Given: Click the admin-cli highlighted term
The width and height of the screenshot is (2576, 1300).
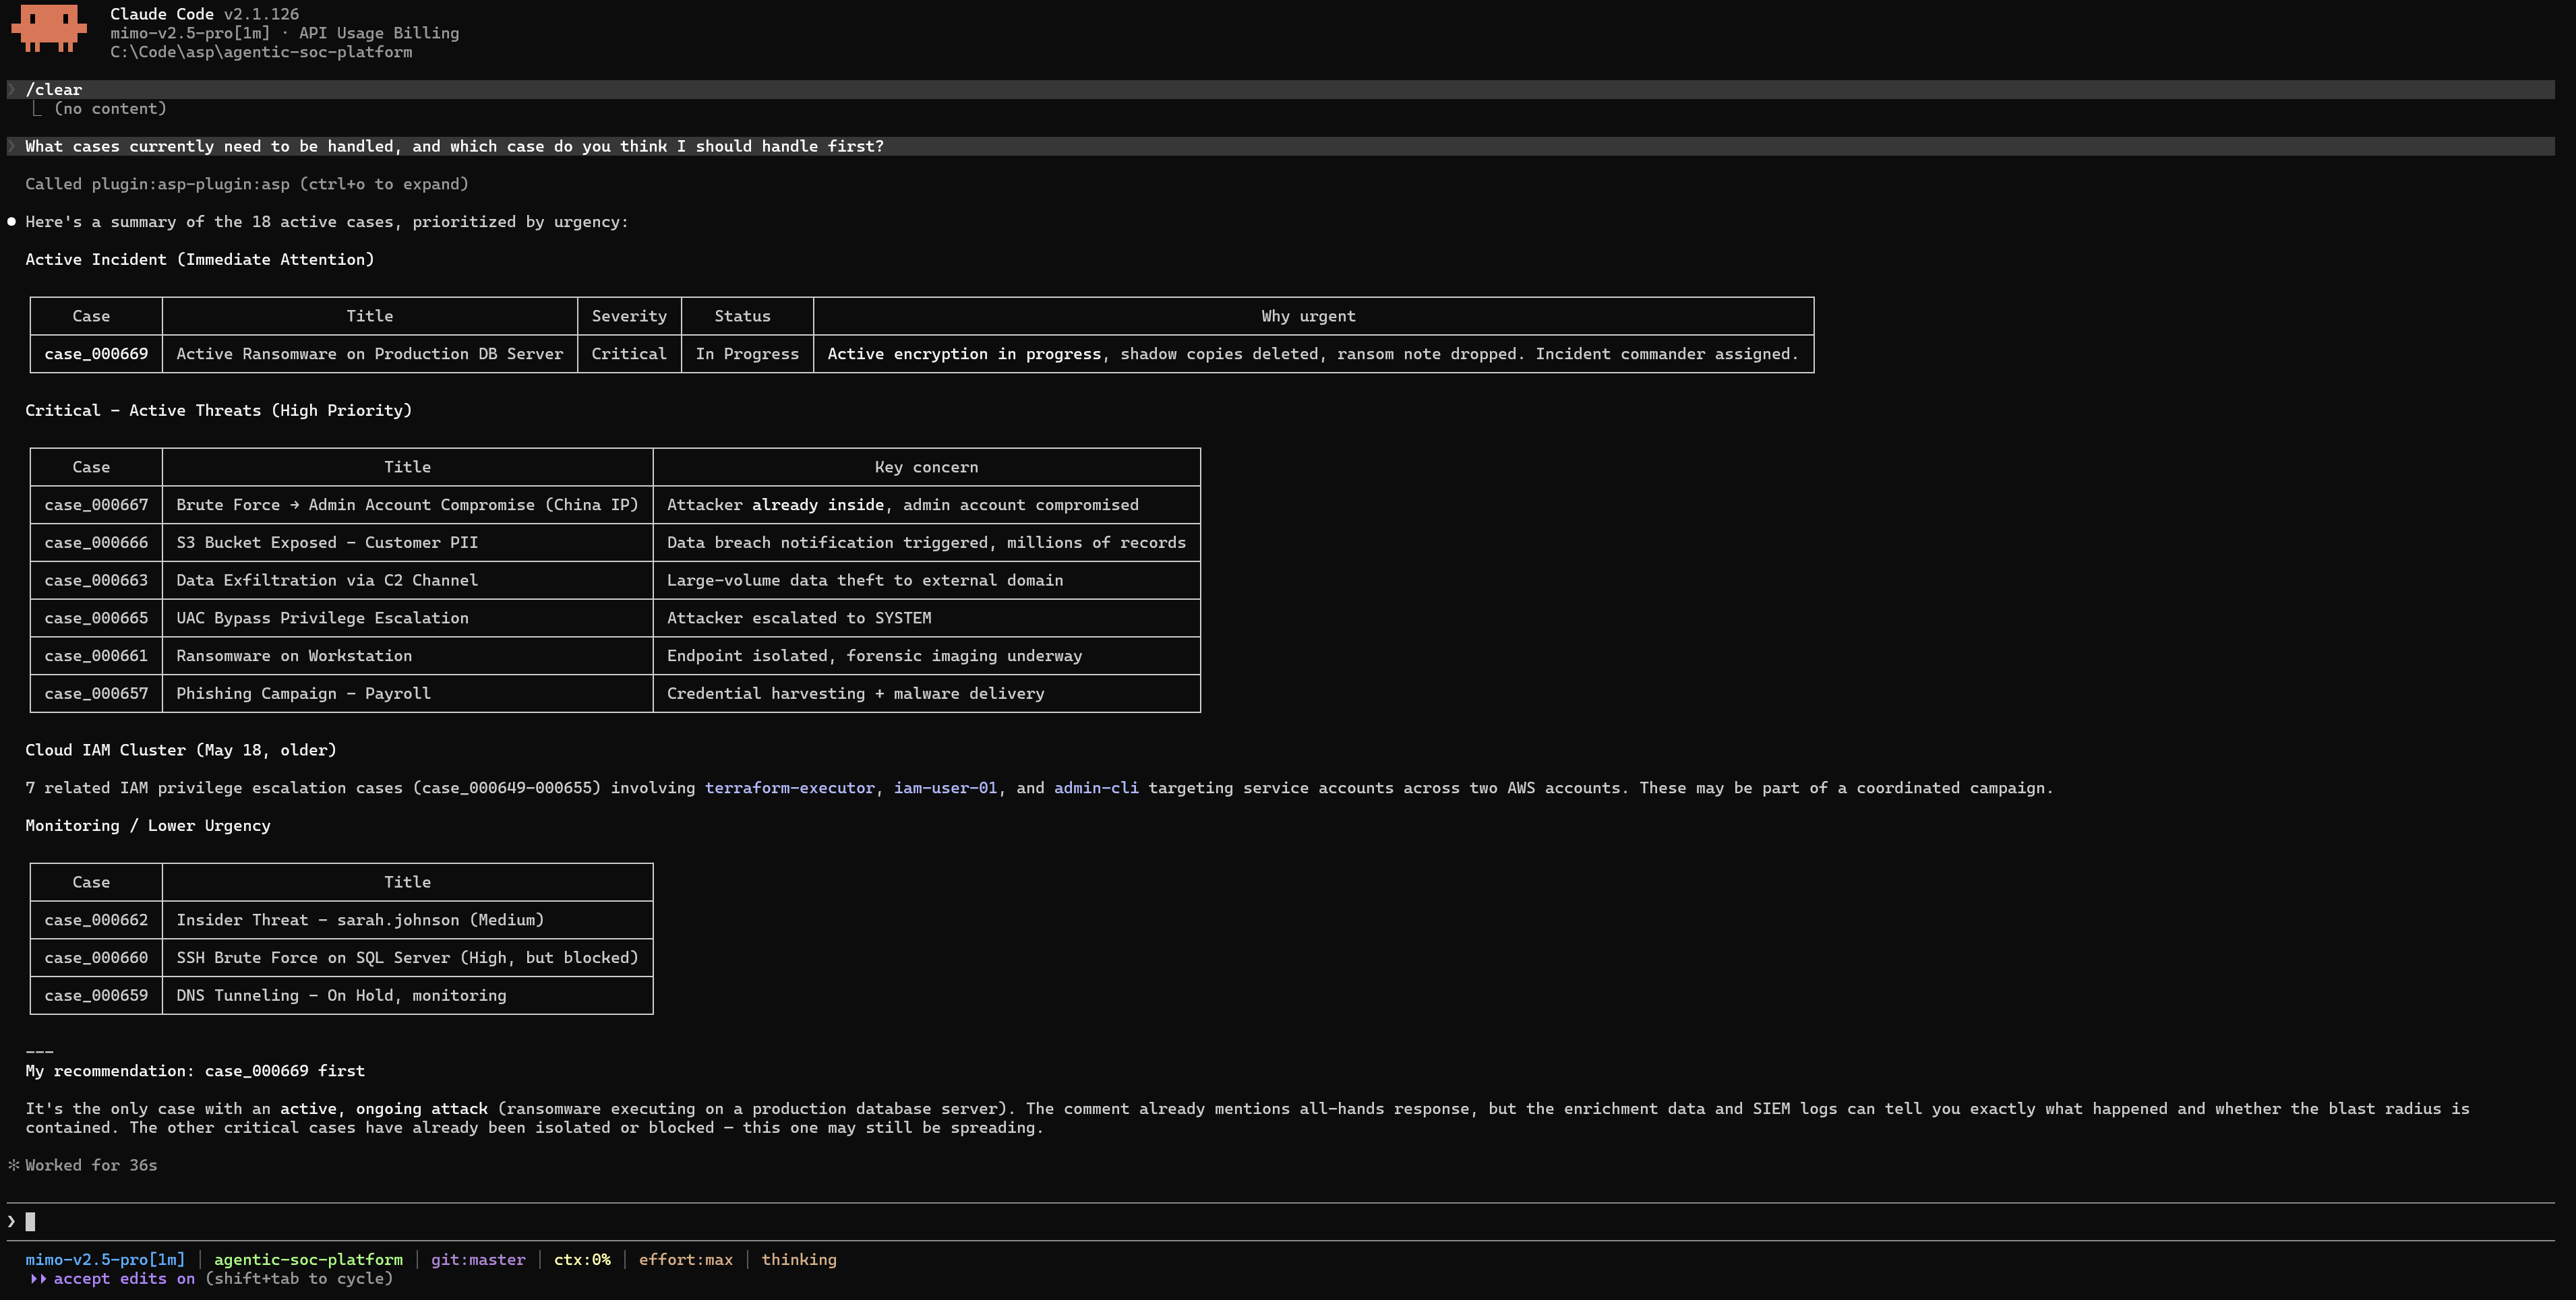Looking at the screenshot, I should (1096, 788).
